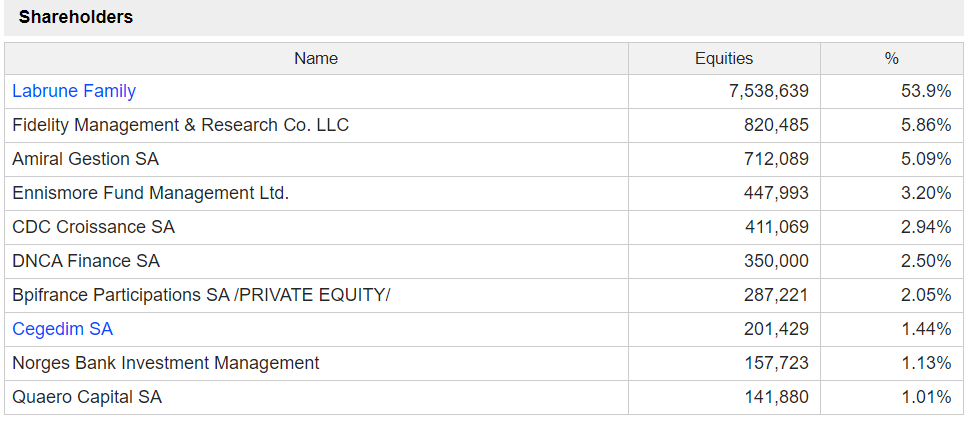
Task: Click the Name column header
Action: coord(316,59)
